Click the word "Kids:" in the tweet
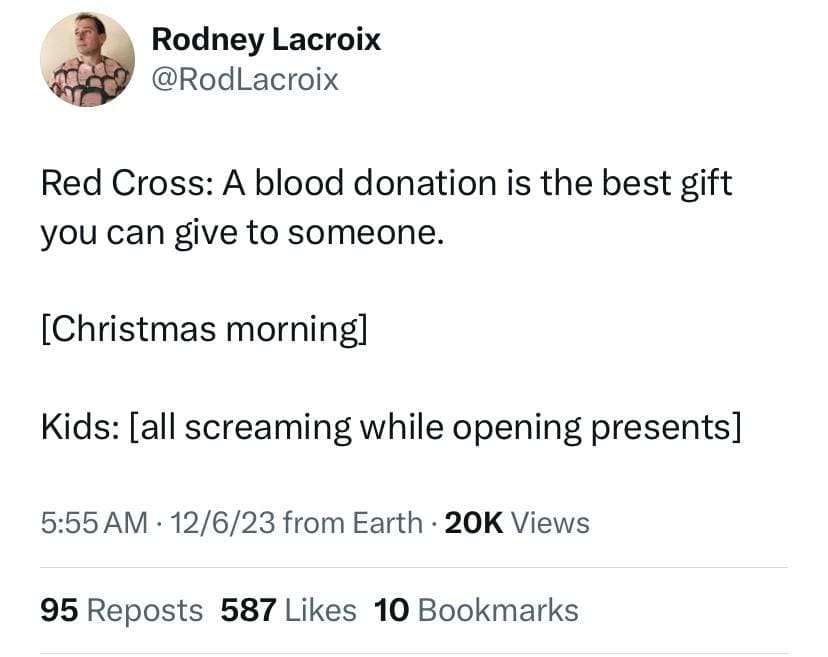This screenshot has width=828, height=657. pyautogui.click(x=80, y=427)
